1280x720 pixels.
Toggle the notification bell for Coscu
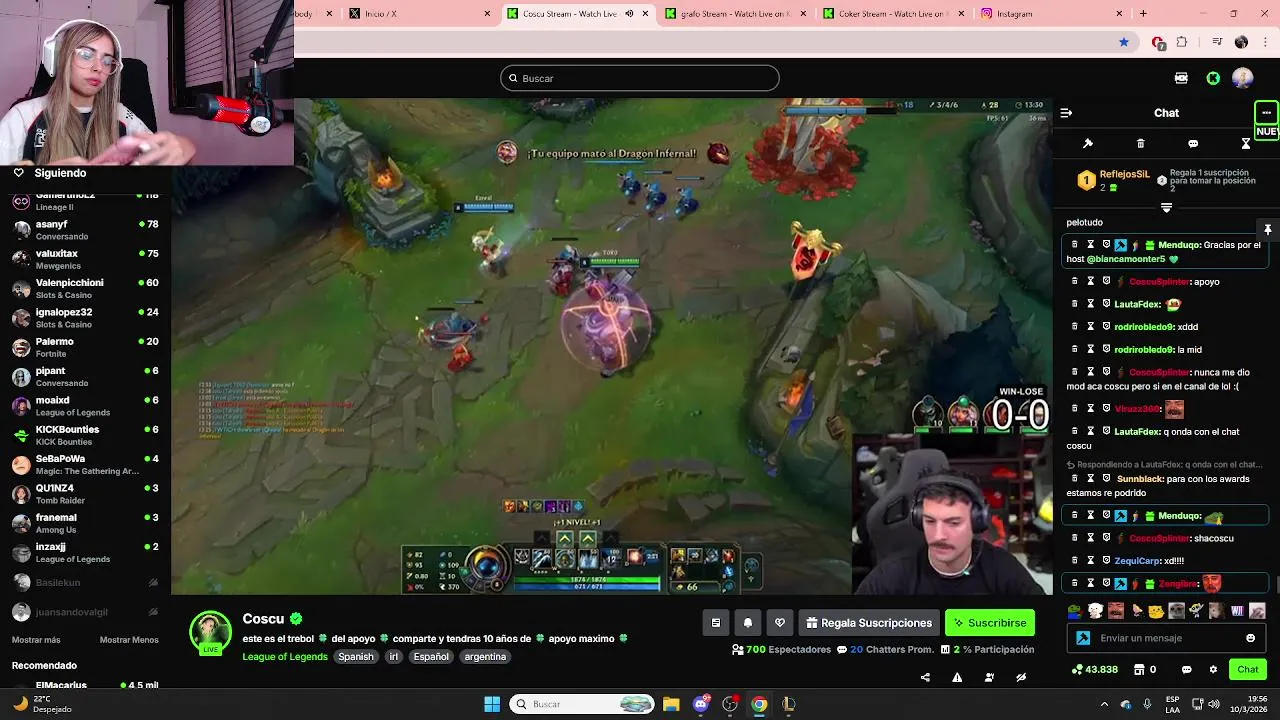click(x=748, y=623)
